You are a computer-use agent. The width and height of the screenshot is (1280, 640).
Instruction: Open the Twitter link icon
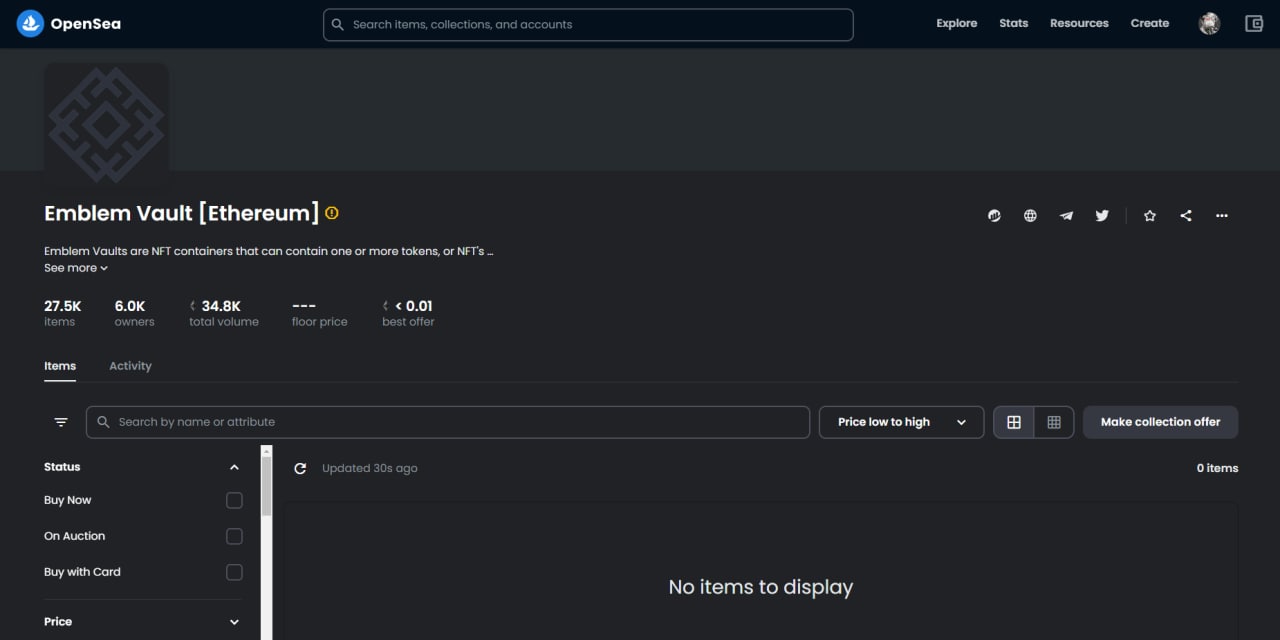(x=1102, y=215)
